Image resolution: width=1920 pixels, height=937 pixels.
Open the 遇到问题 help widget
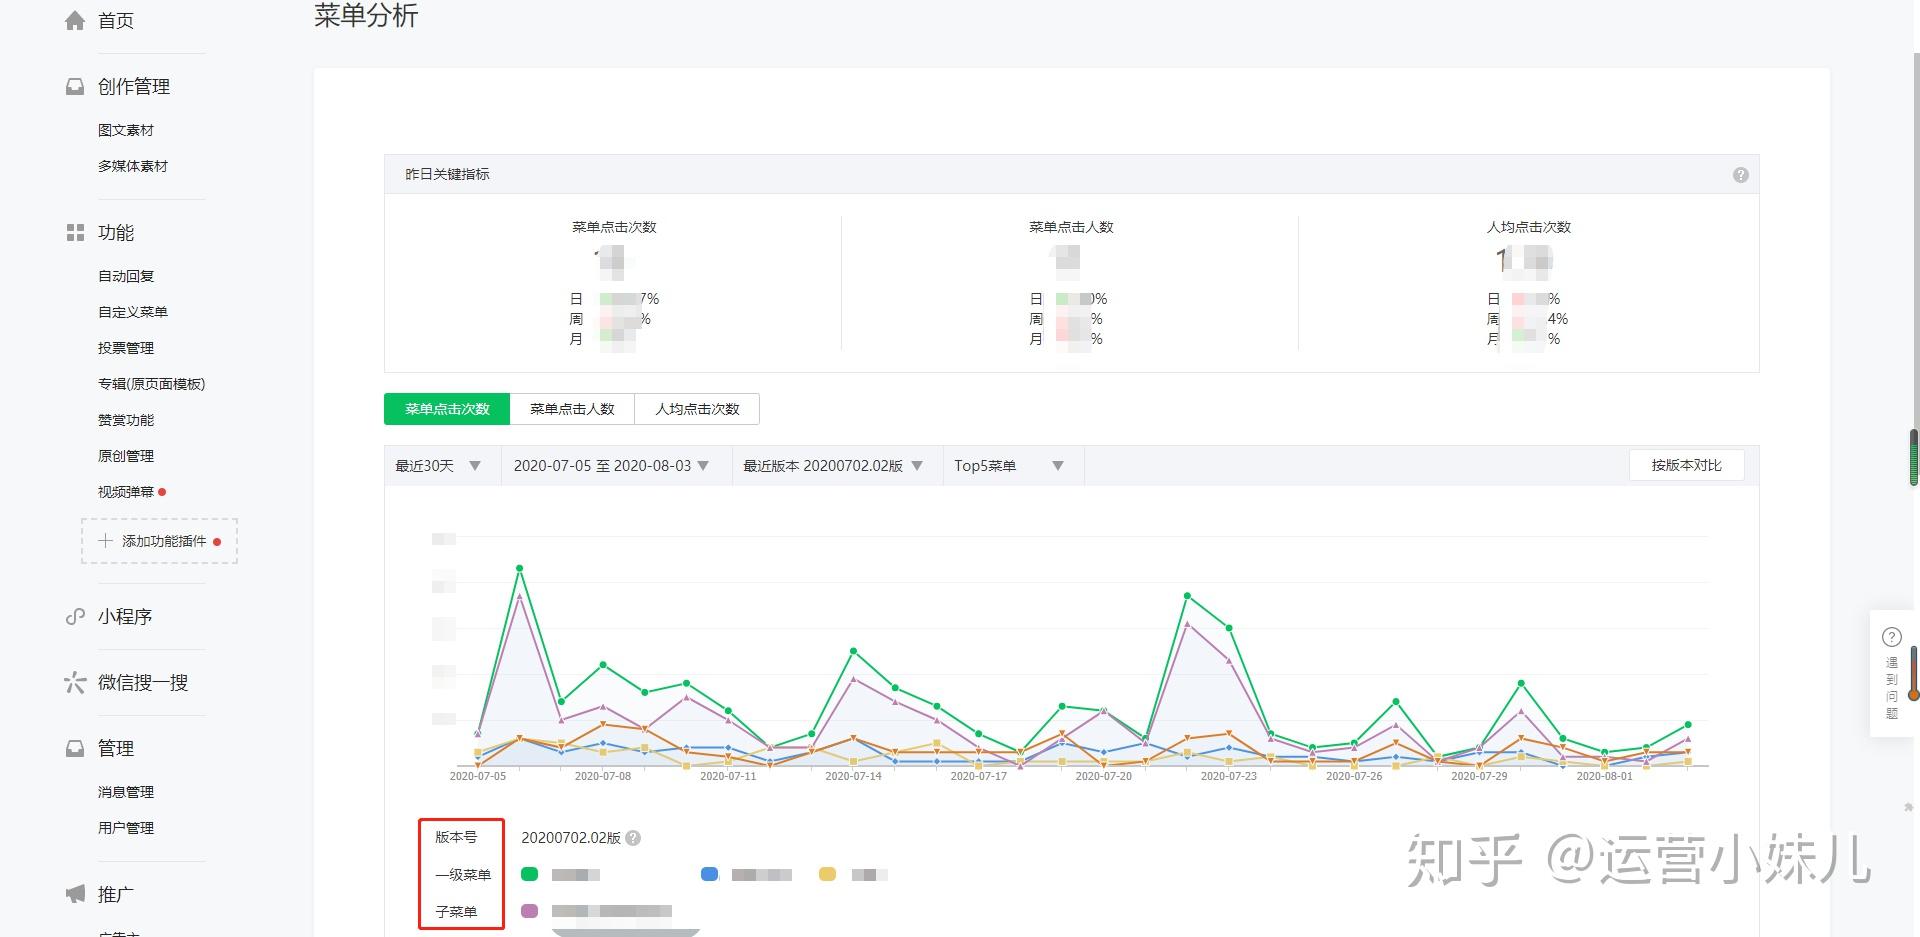1892,674
